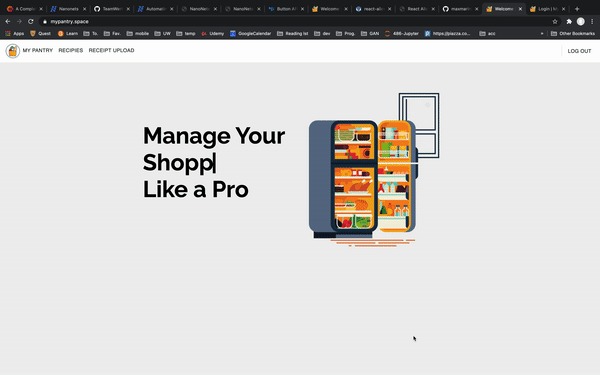Open the Chrome profile avatar
The width and height of the screenshot is (600, 375).
(x=580, y=22)
